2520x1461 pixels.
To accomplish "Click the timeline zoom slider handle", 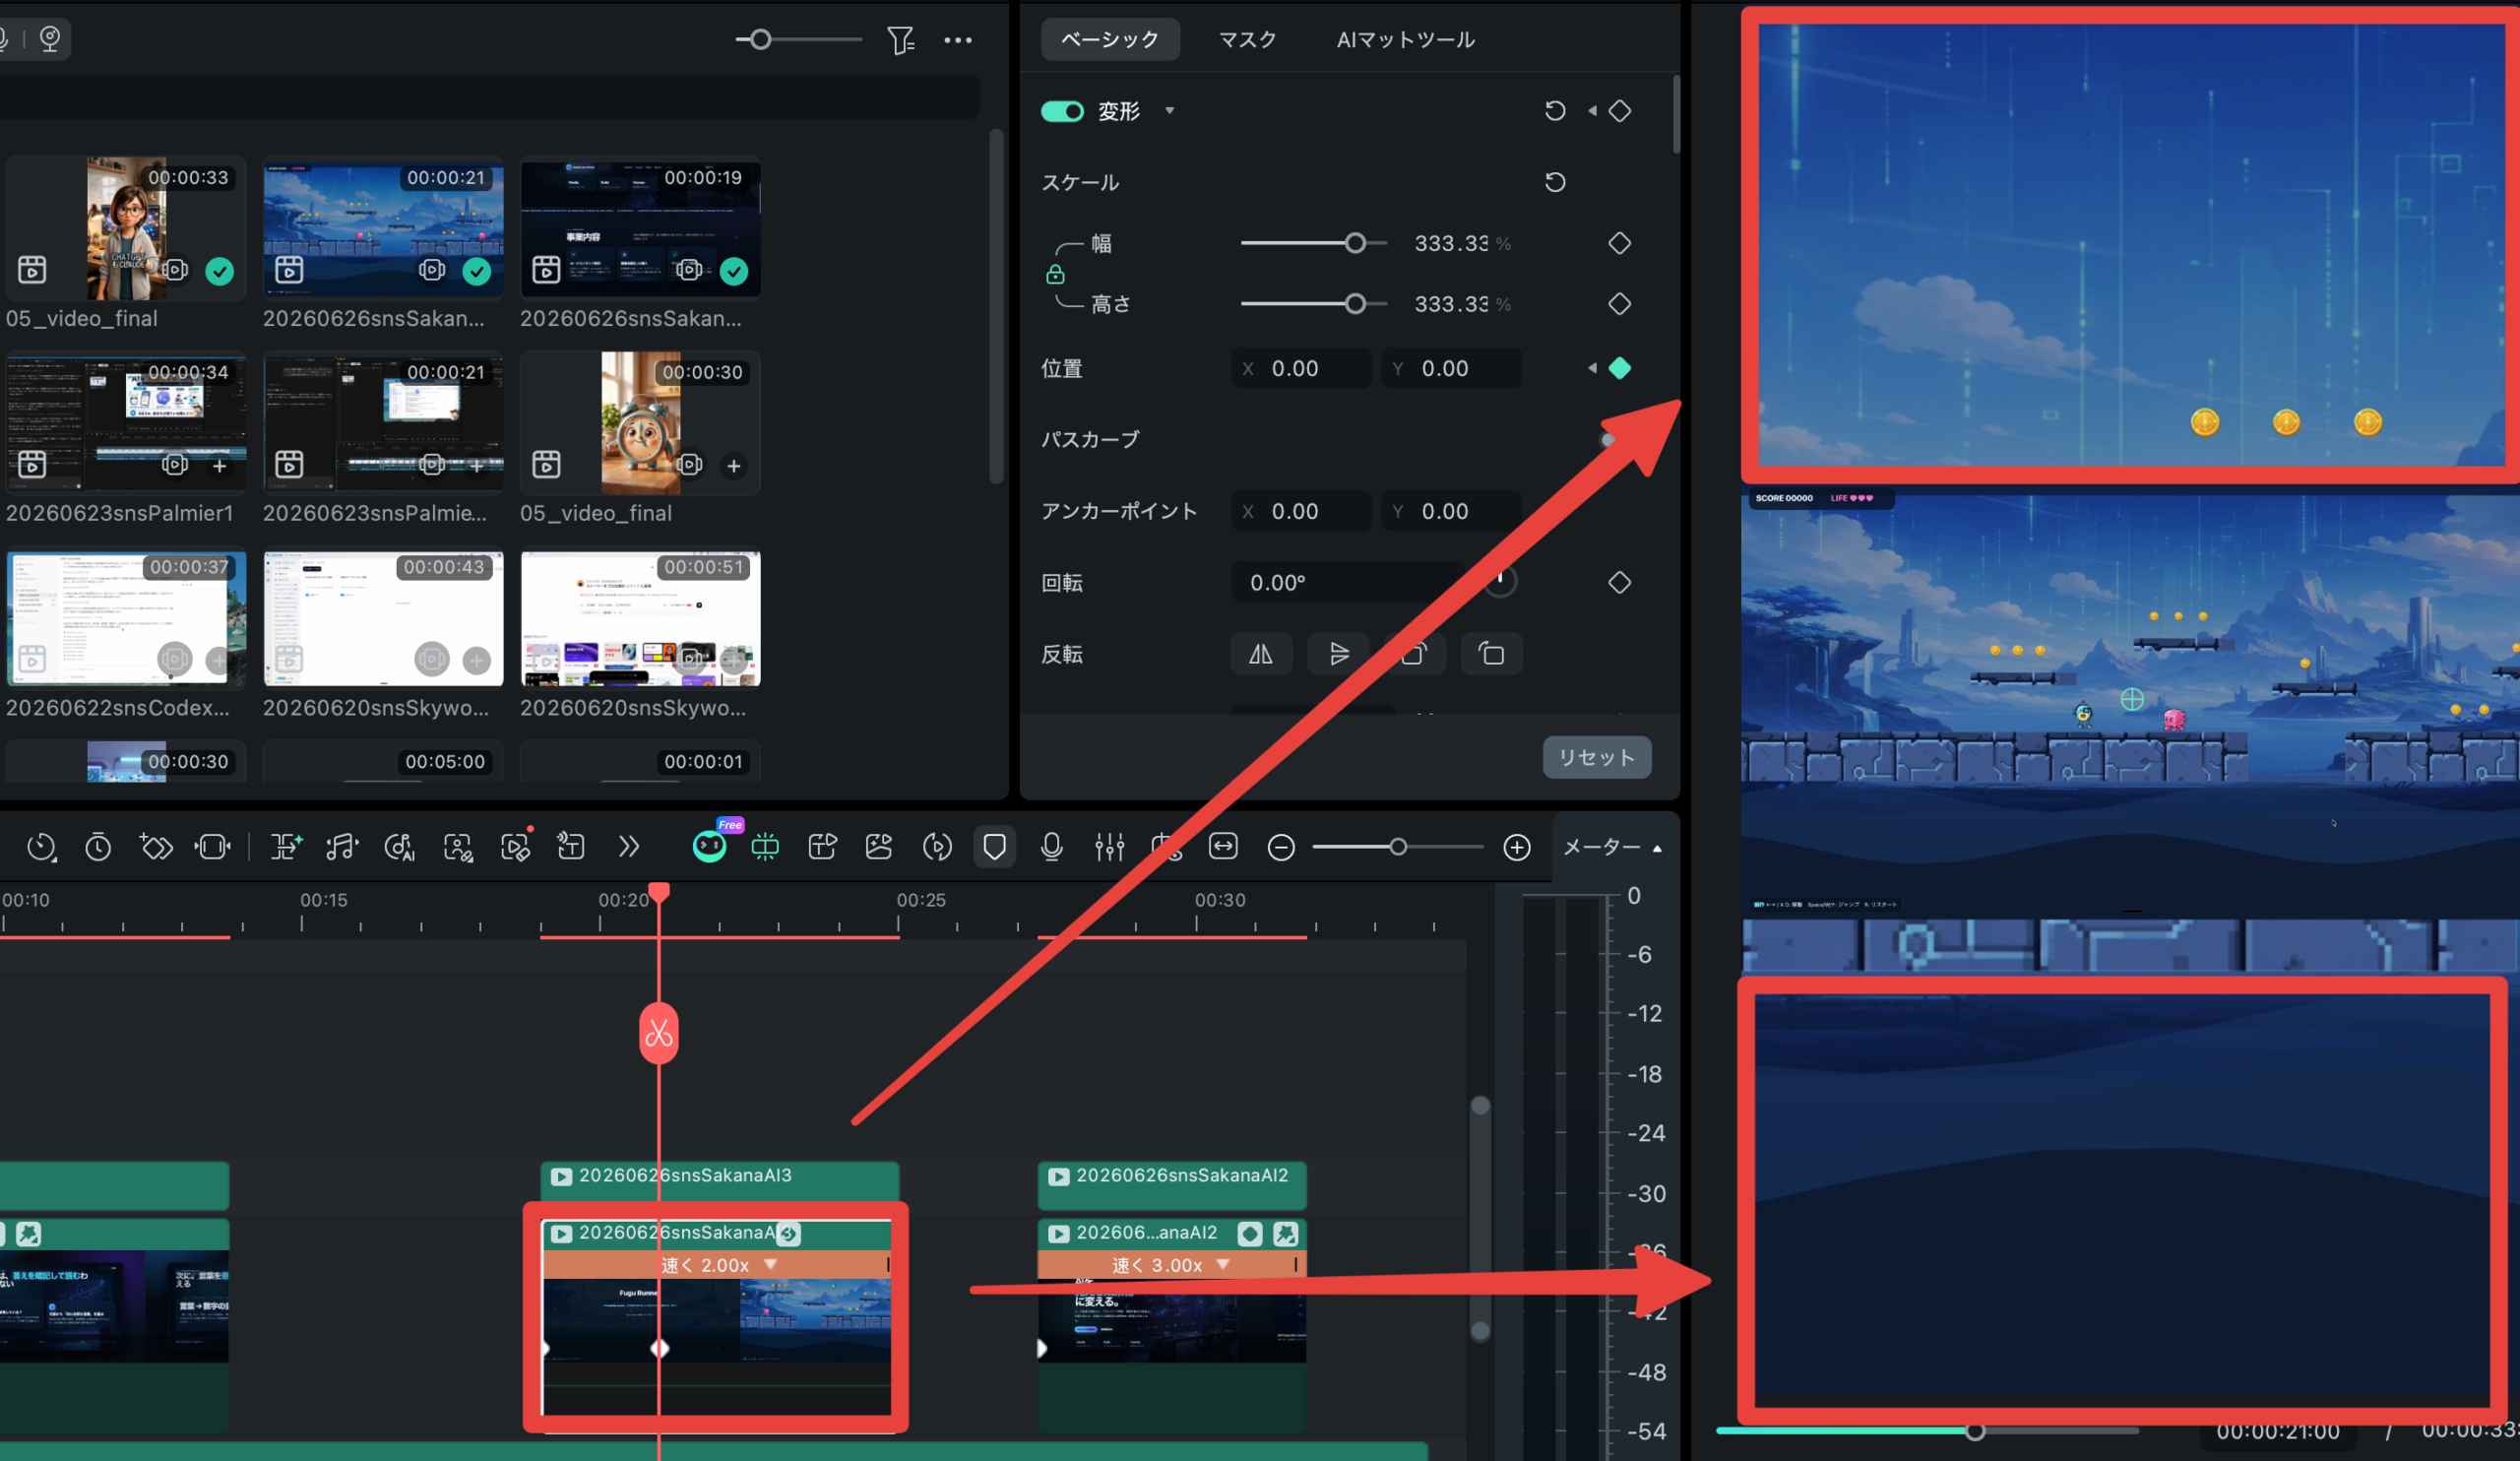I will pyautogui.click(x=1398, y=847).
